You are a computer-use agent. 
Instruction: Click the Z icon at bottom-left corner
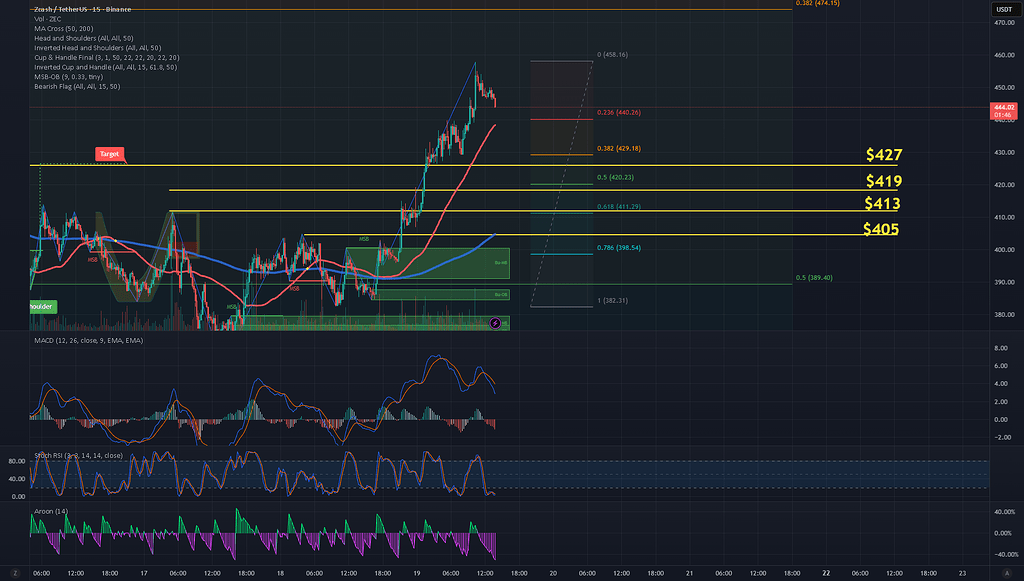[15, 572]
